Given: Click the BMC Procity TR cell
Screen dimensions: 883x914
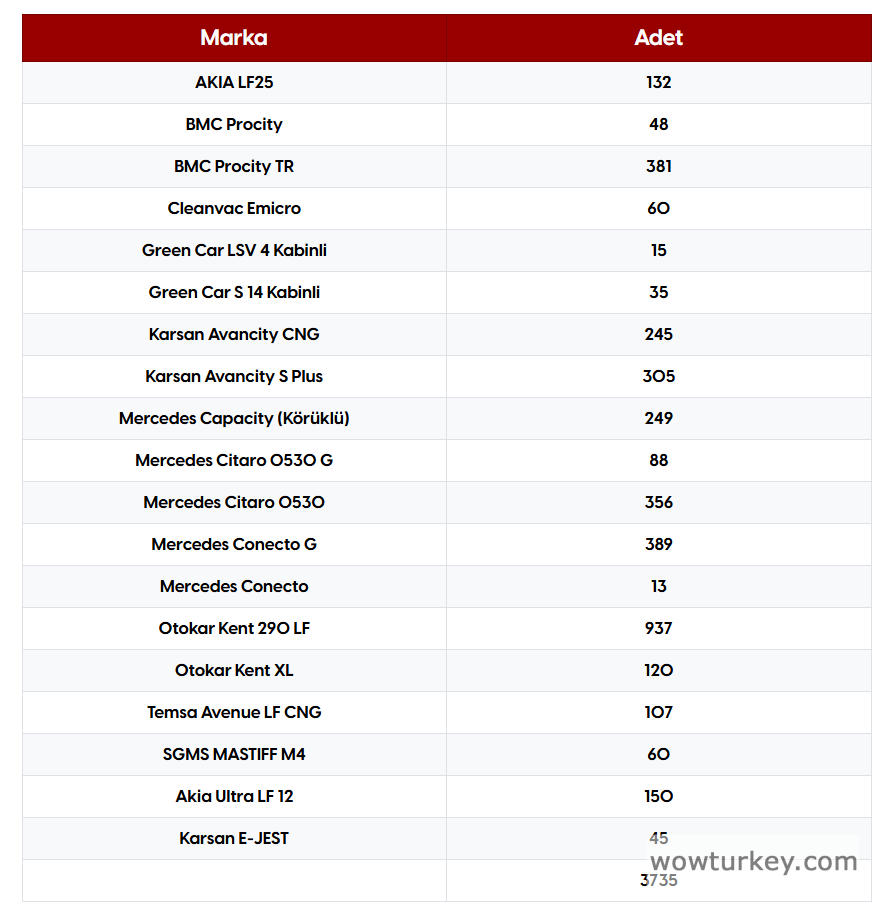Looking at the screenshot, I should pos(234,166).
